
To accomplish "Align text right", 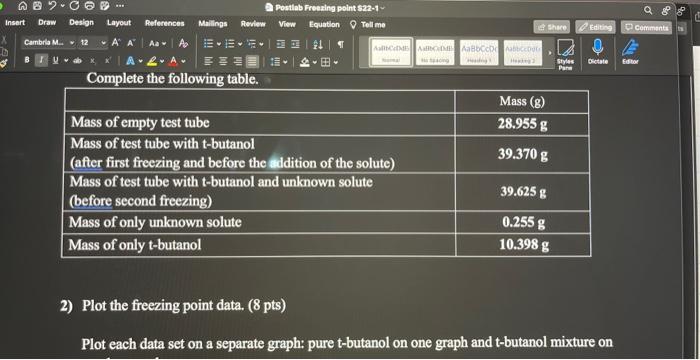I will [x=238, y=62].
